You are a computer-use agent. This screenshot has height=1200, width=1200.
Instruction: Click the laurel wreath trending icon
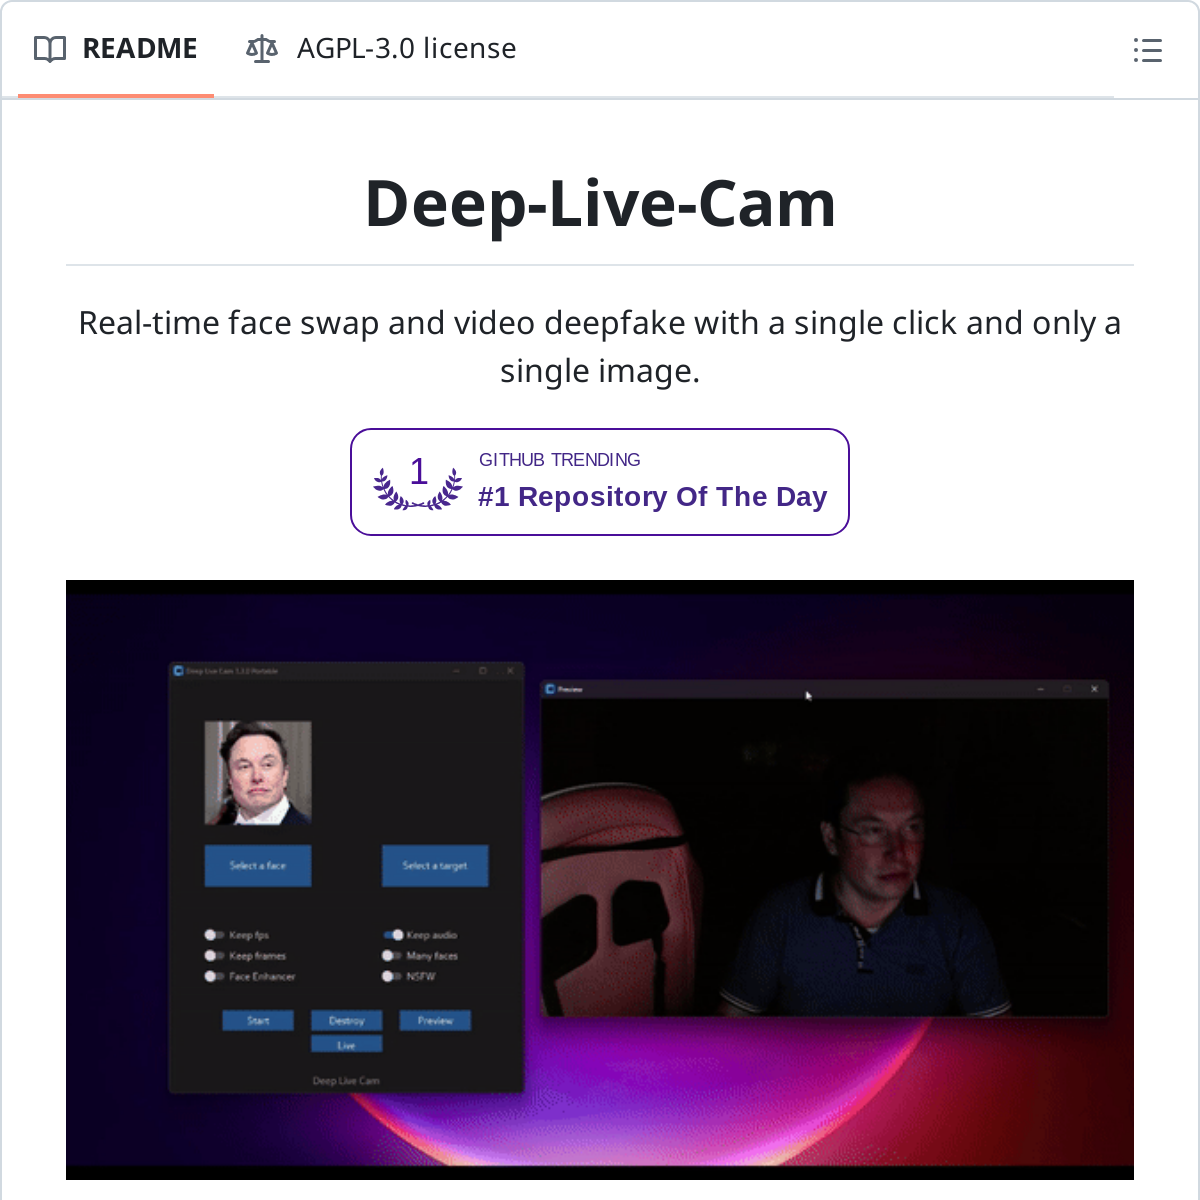[x=418, y=482]
